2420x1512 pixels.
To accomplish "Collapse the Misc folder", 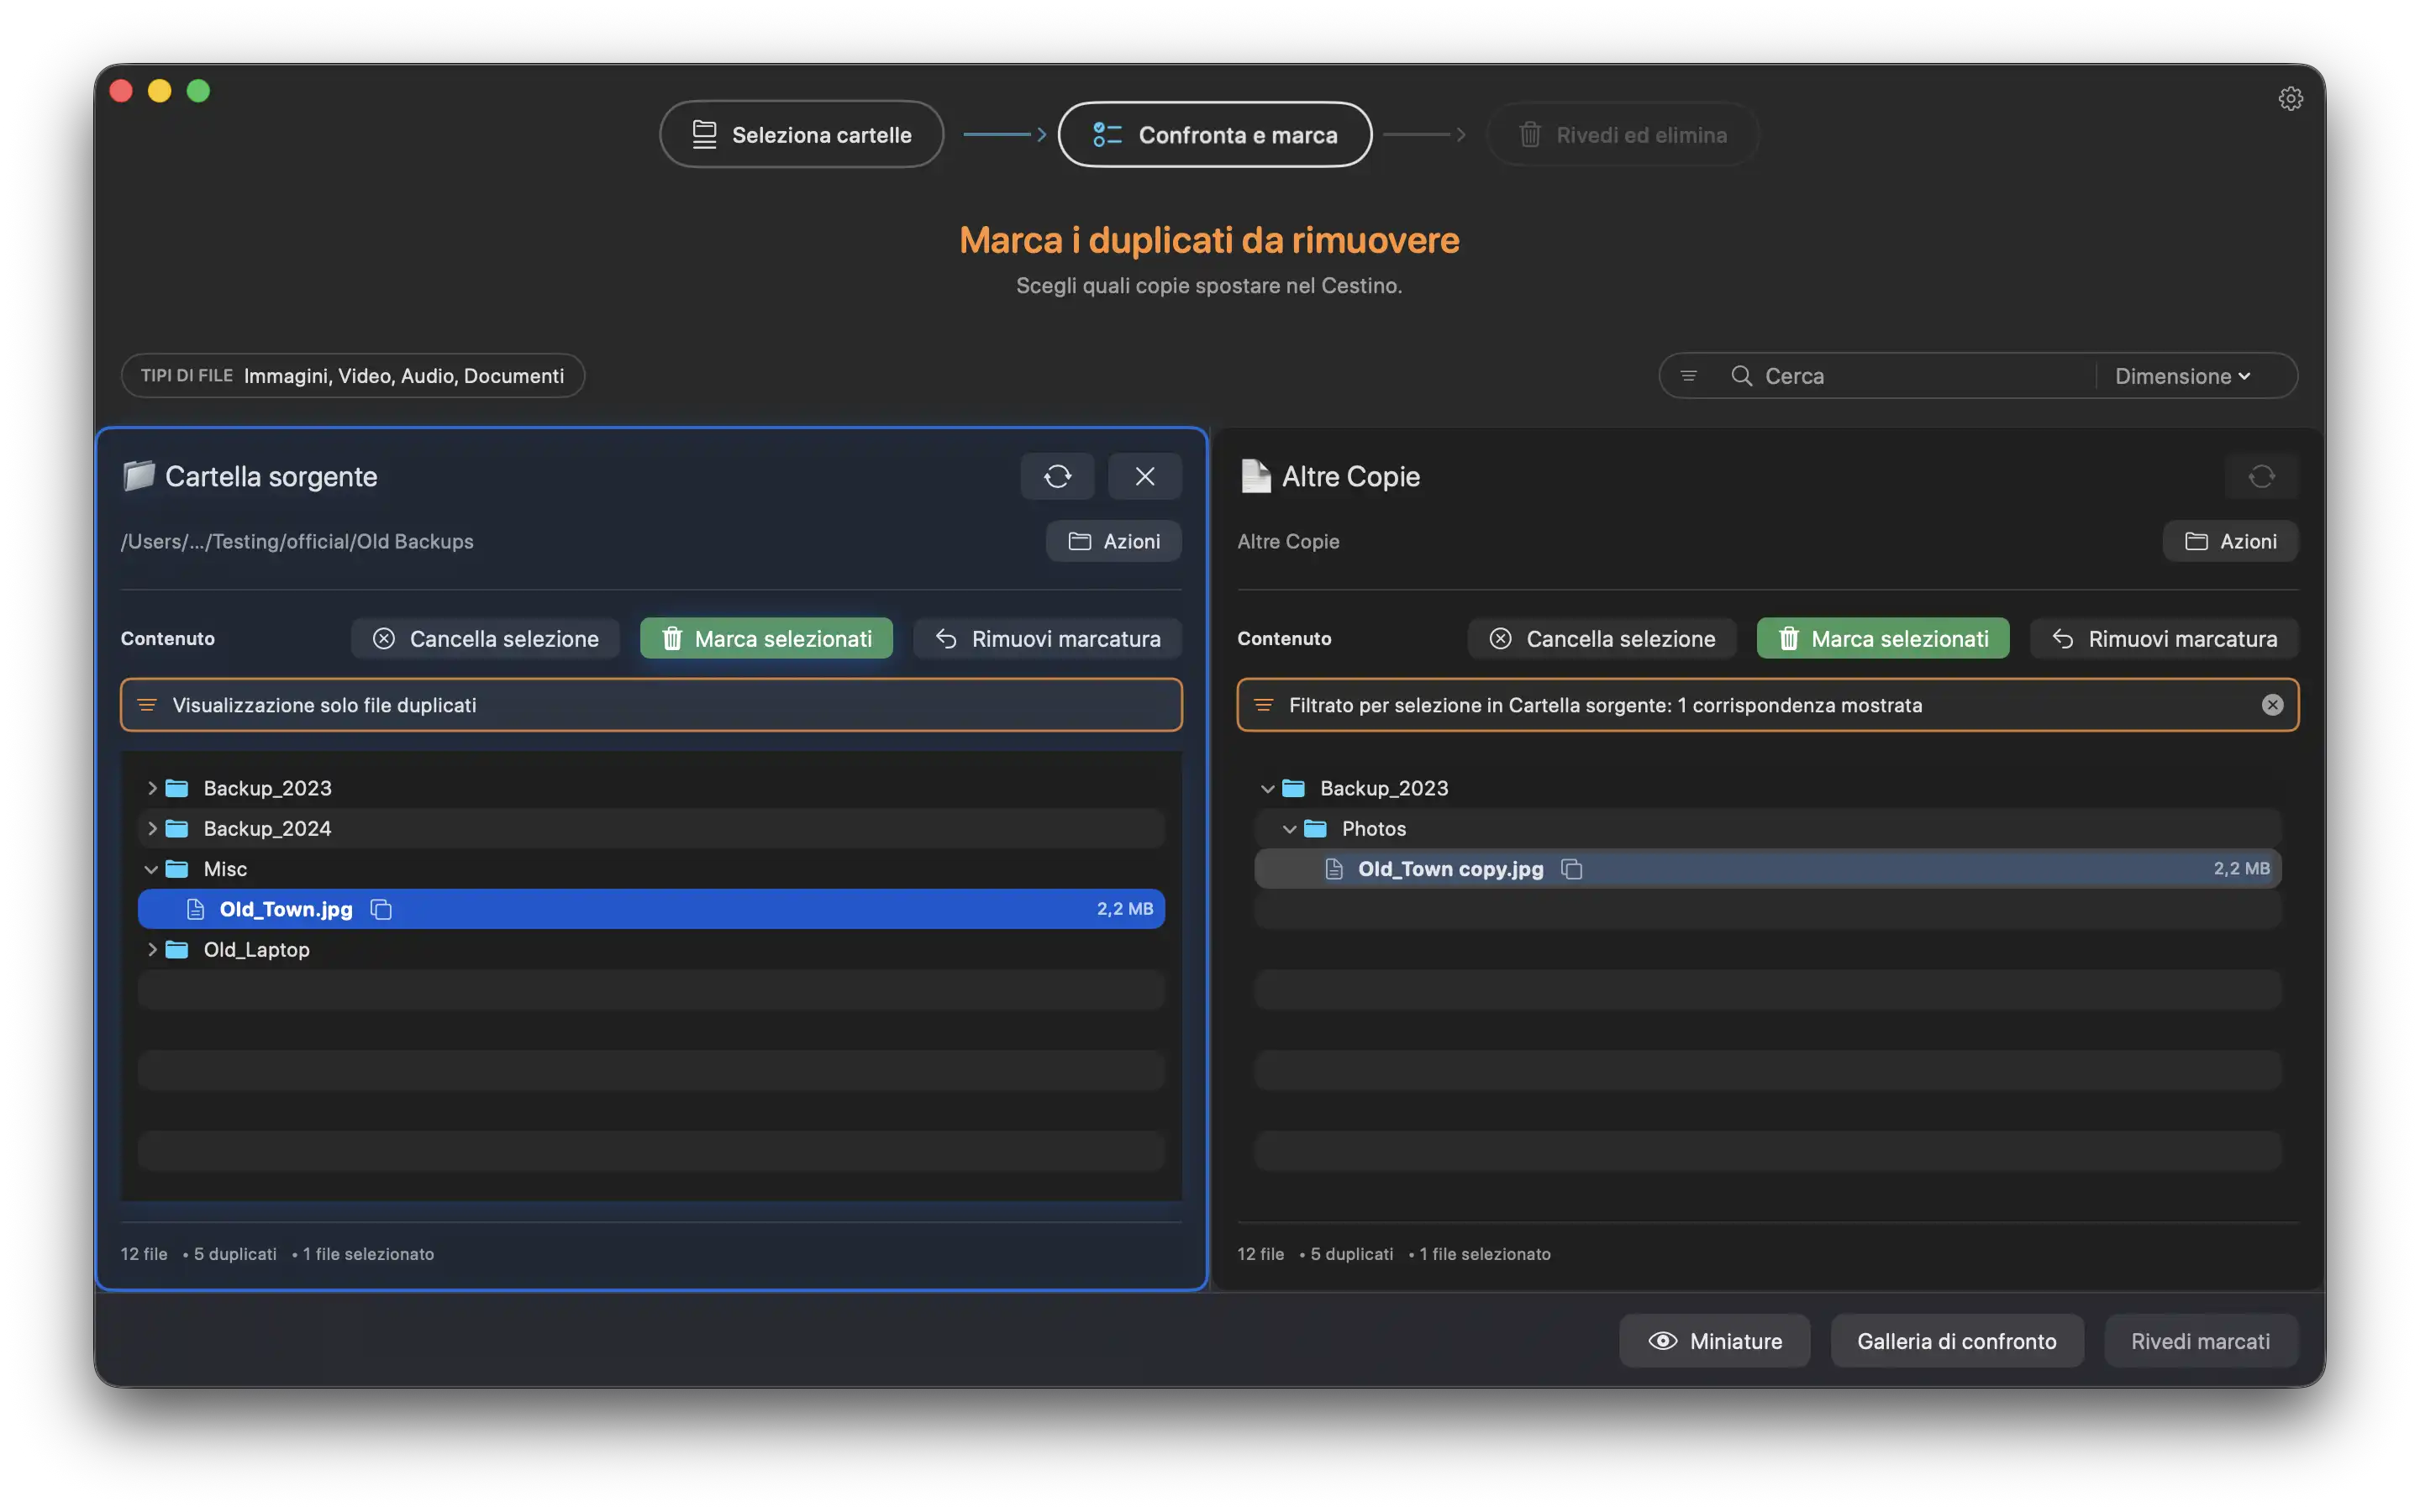I will pyautogui.click(x=152, y=869).
